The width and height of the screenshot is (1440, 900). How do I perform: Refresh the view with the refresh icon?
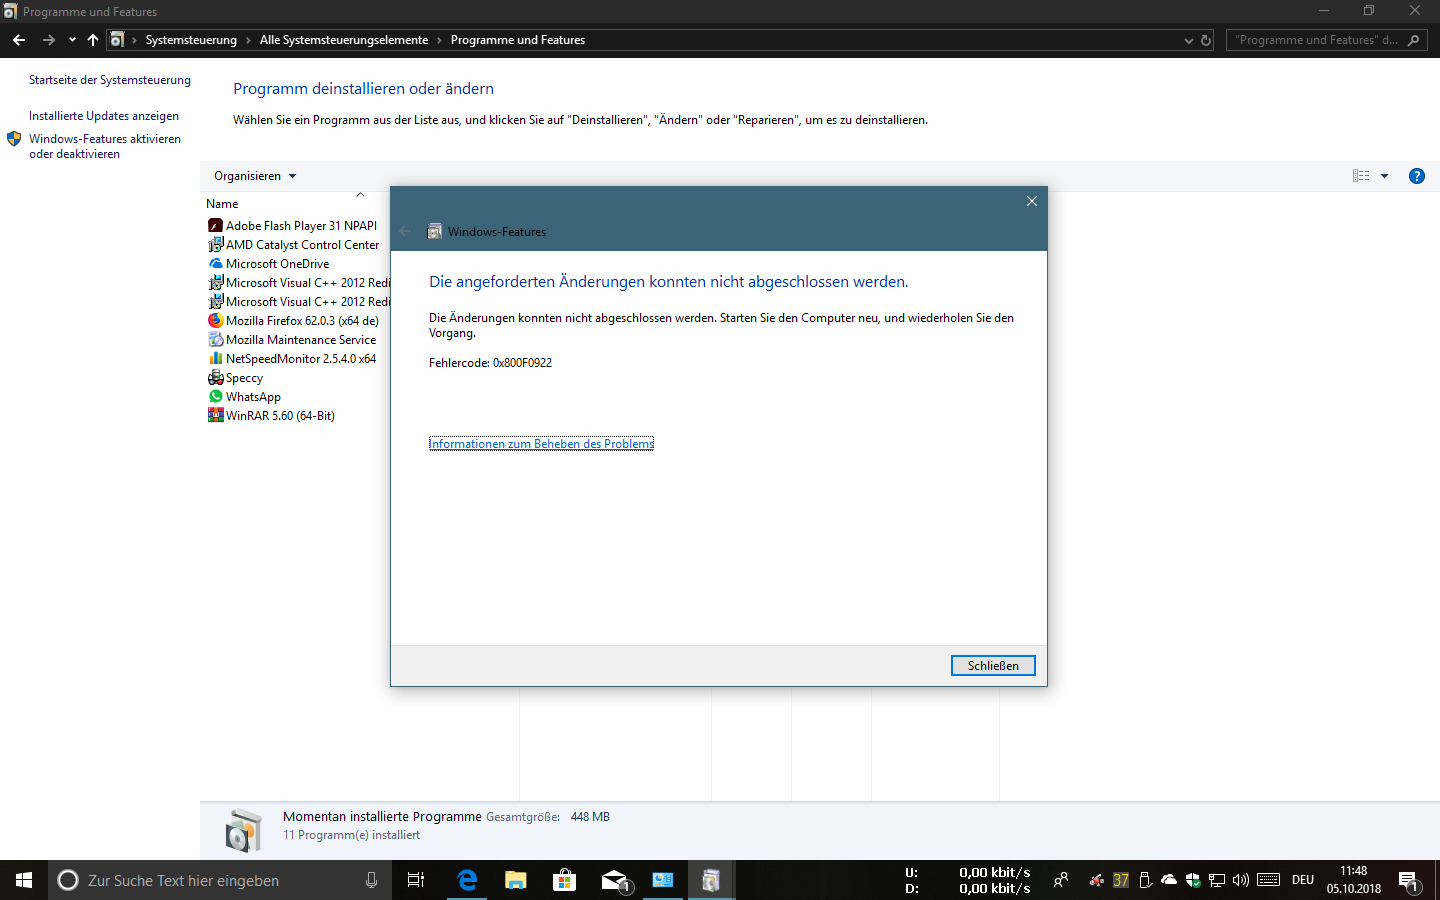(1206, 41)
